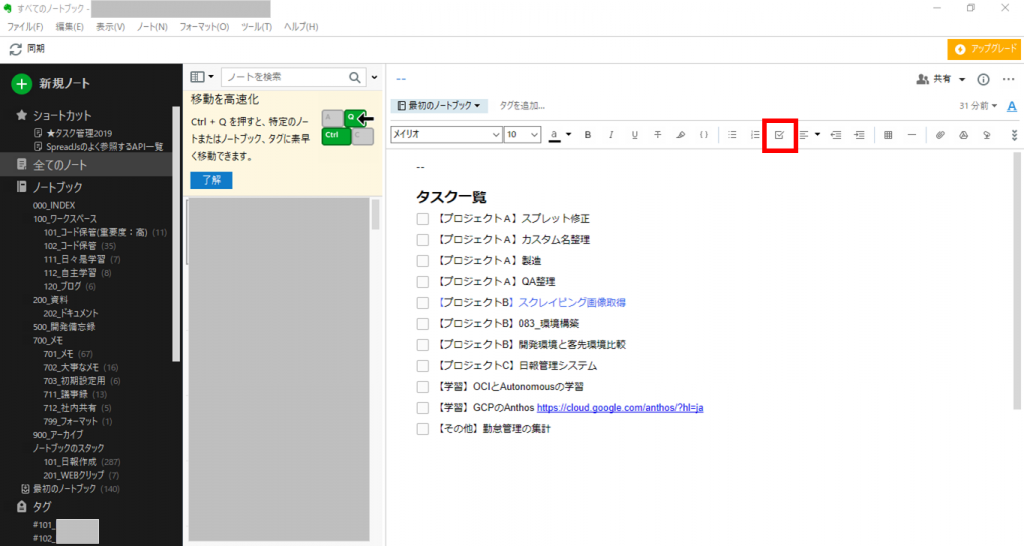Open the 共有 share dropdown

940,80
